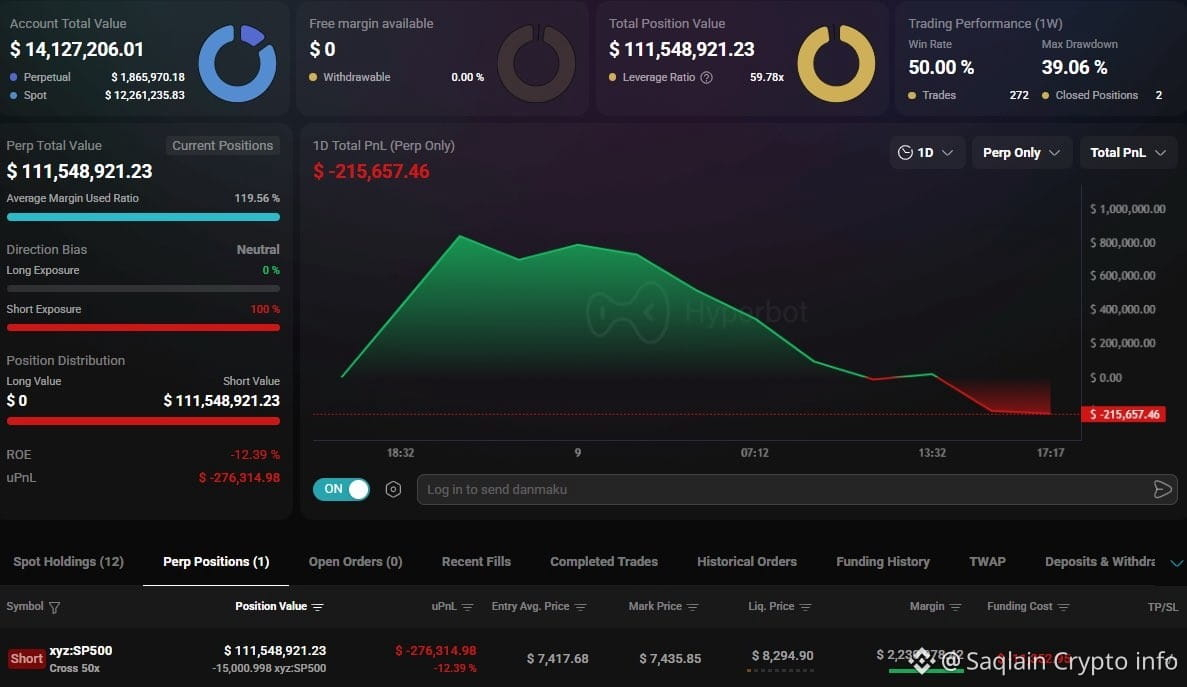Image resolution: width=1187 pixels, height=687 pixels.
Task: Click the Current Positions button
Action: (x=223, y=145)
